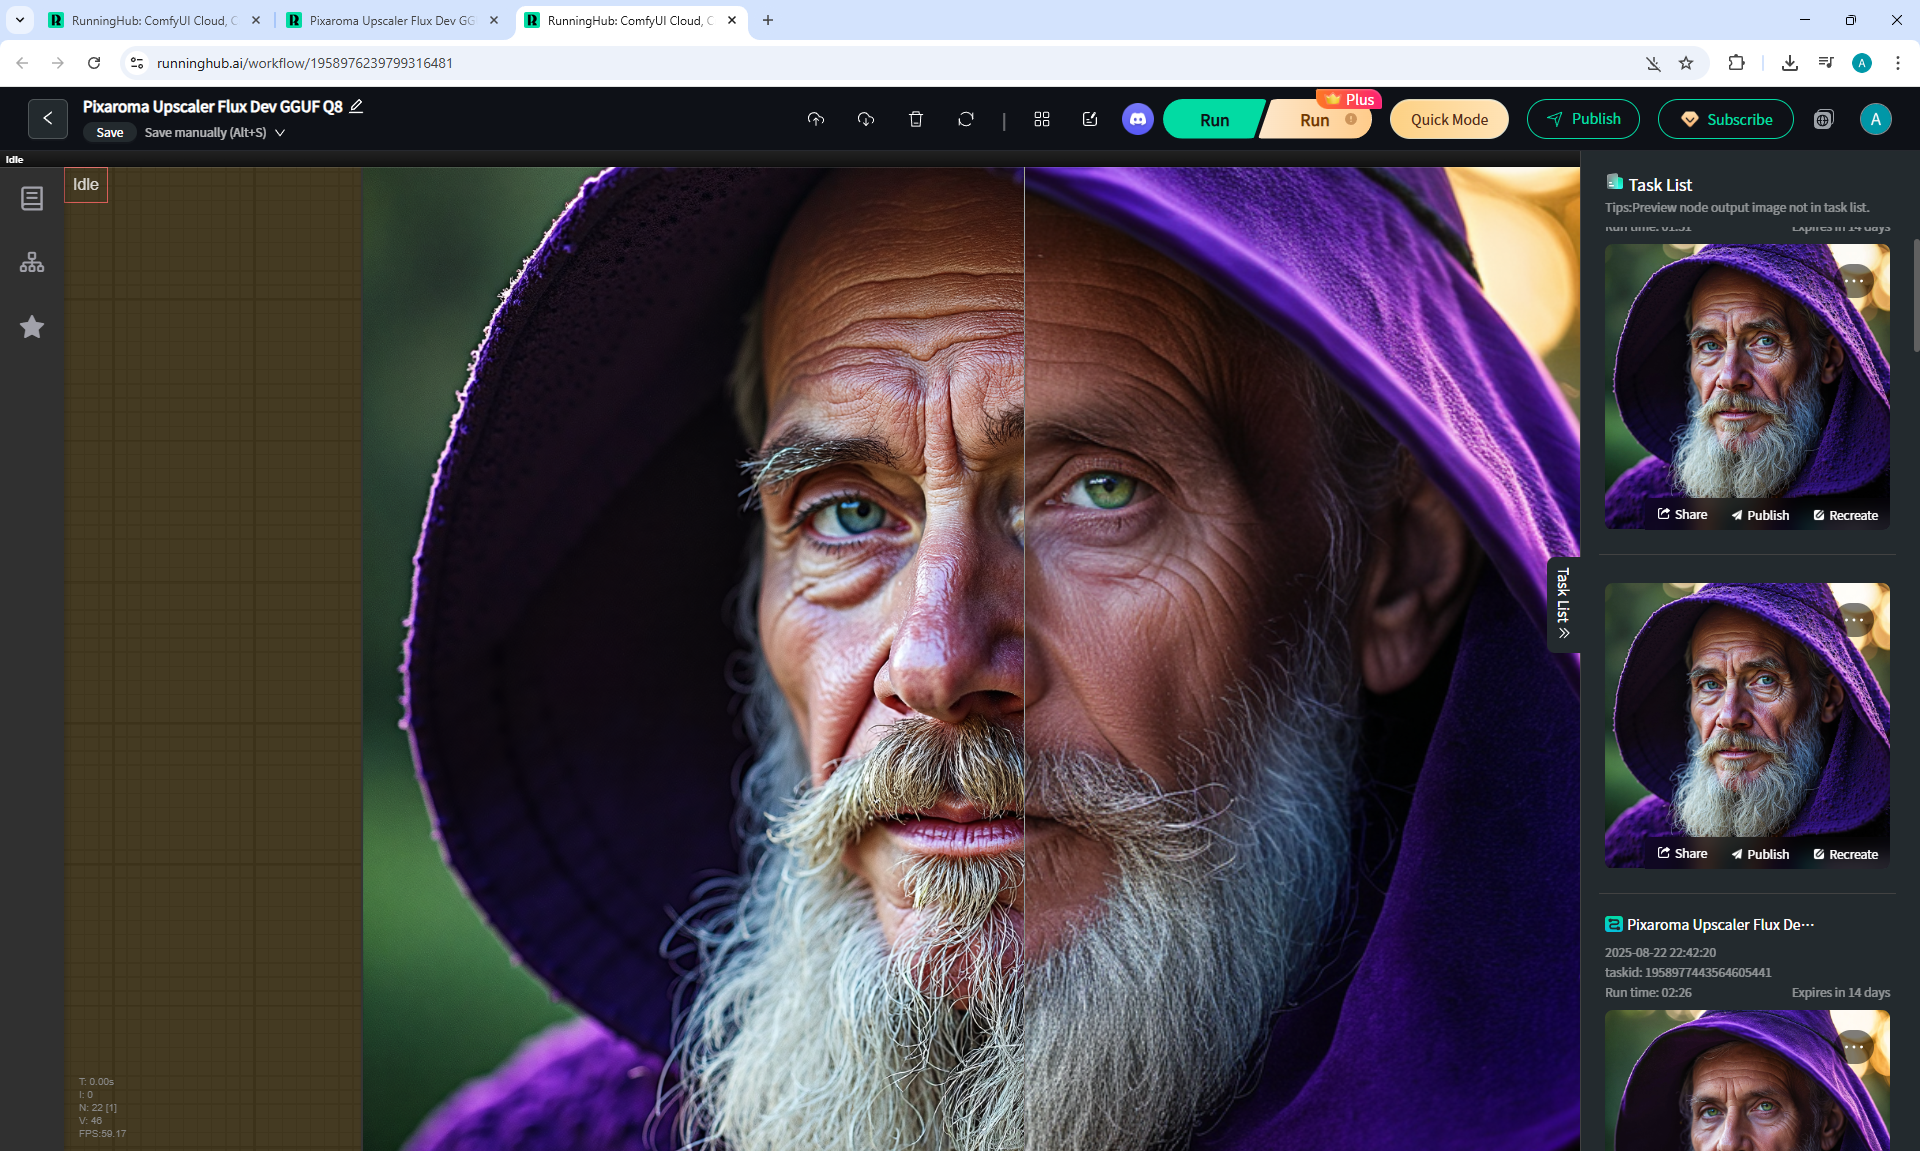Open the grid apps icon
Viewport: 1920px width, 1151px height.
coord(1041,119)
